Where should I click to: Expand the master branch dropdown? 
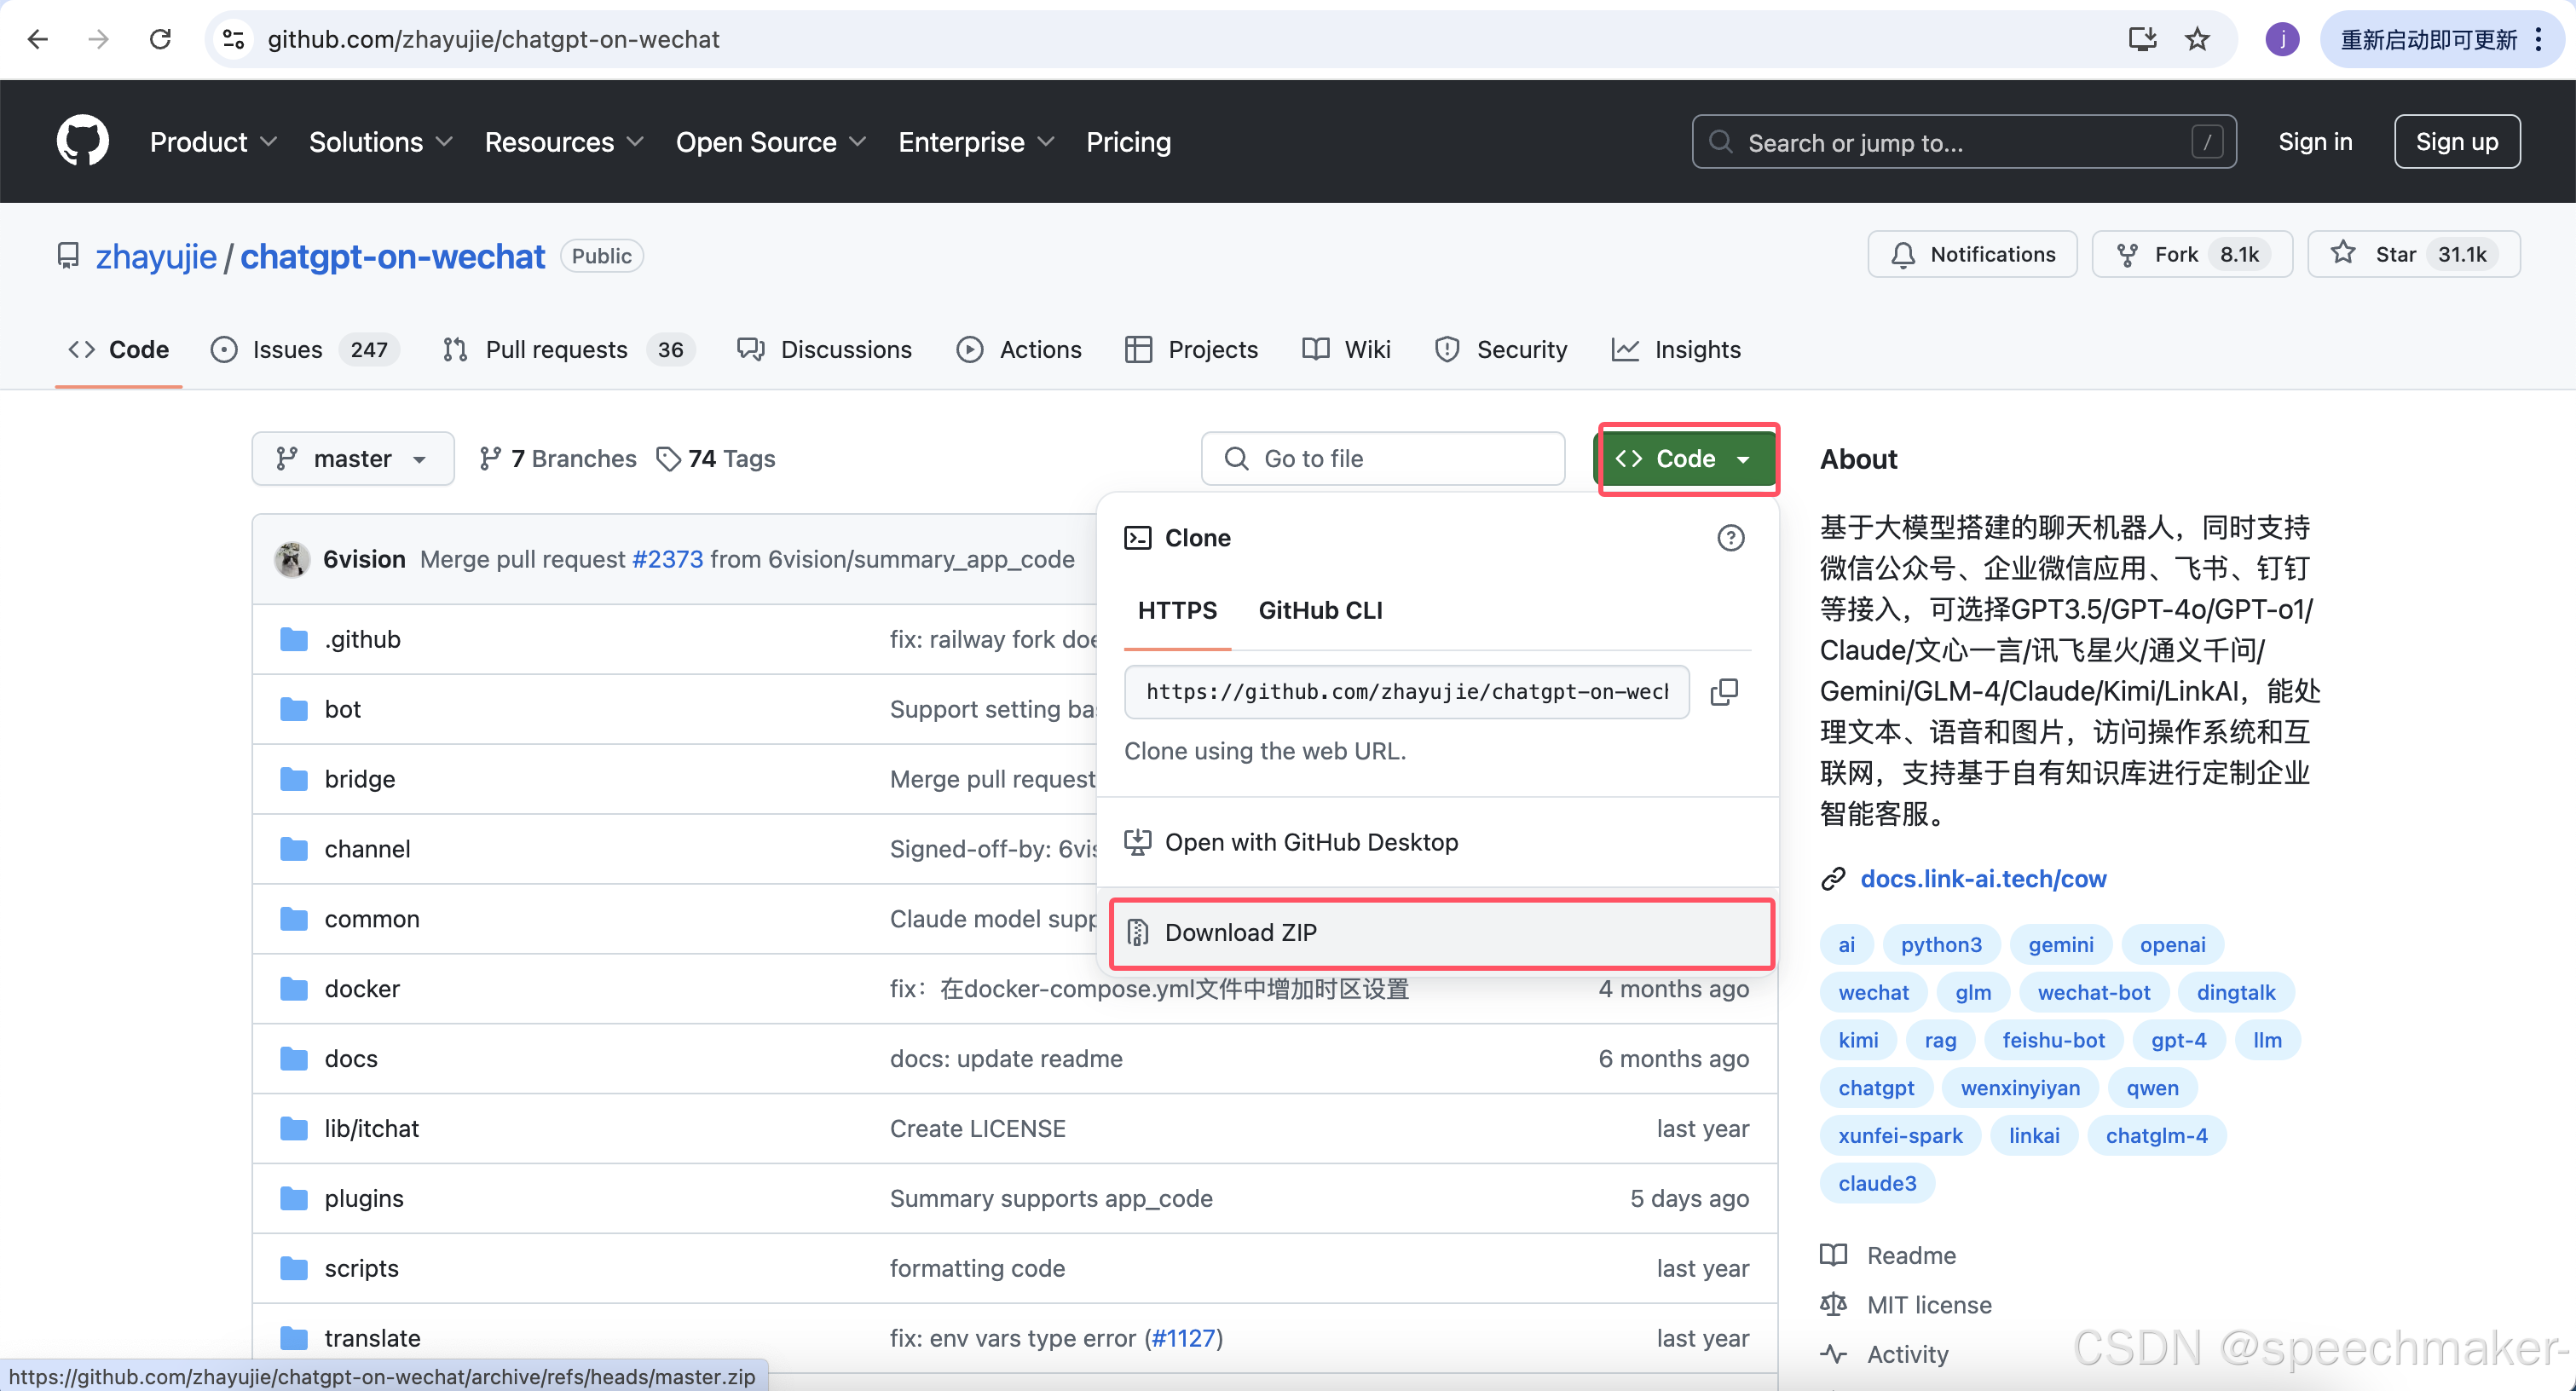352,458
